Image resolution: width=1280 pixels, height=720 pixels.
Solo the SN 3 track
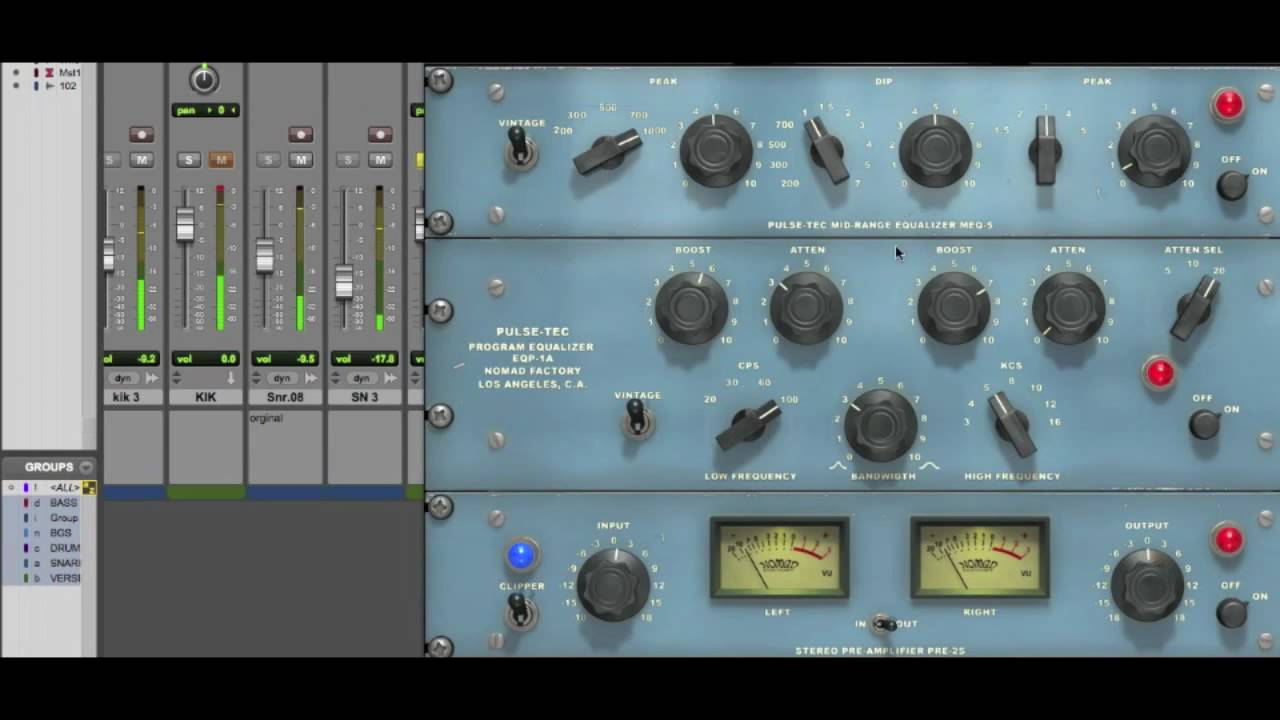[348, 160]
